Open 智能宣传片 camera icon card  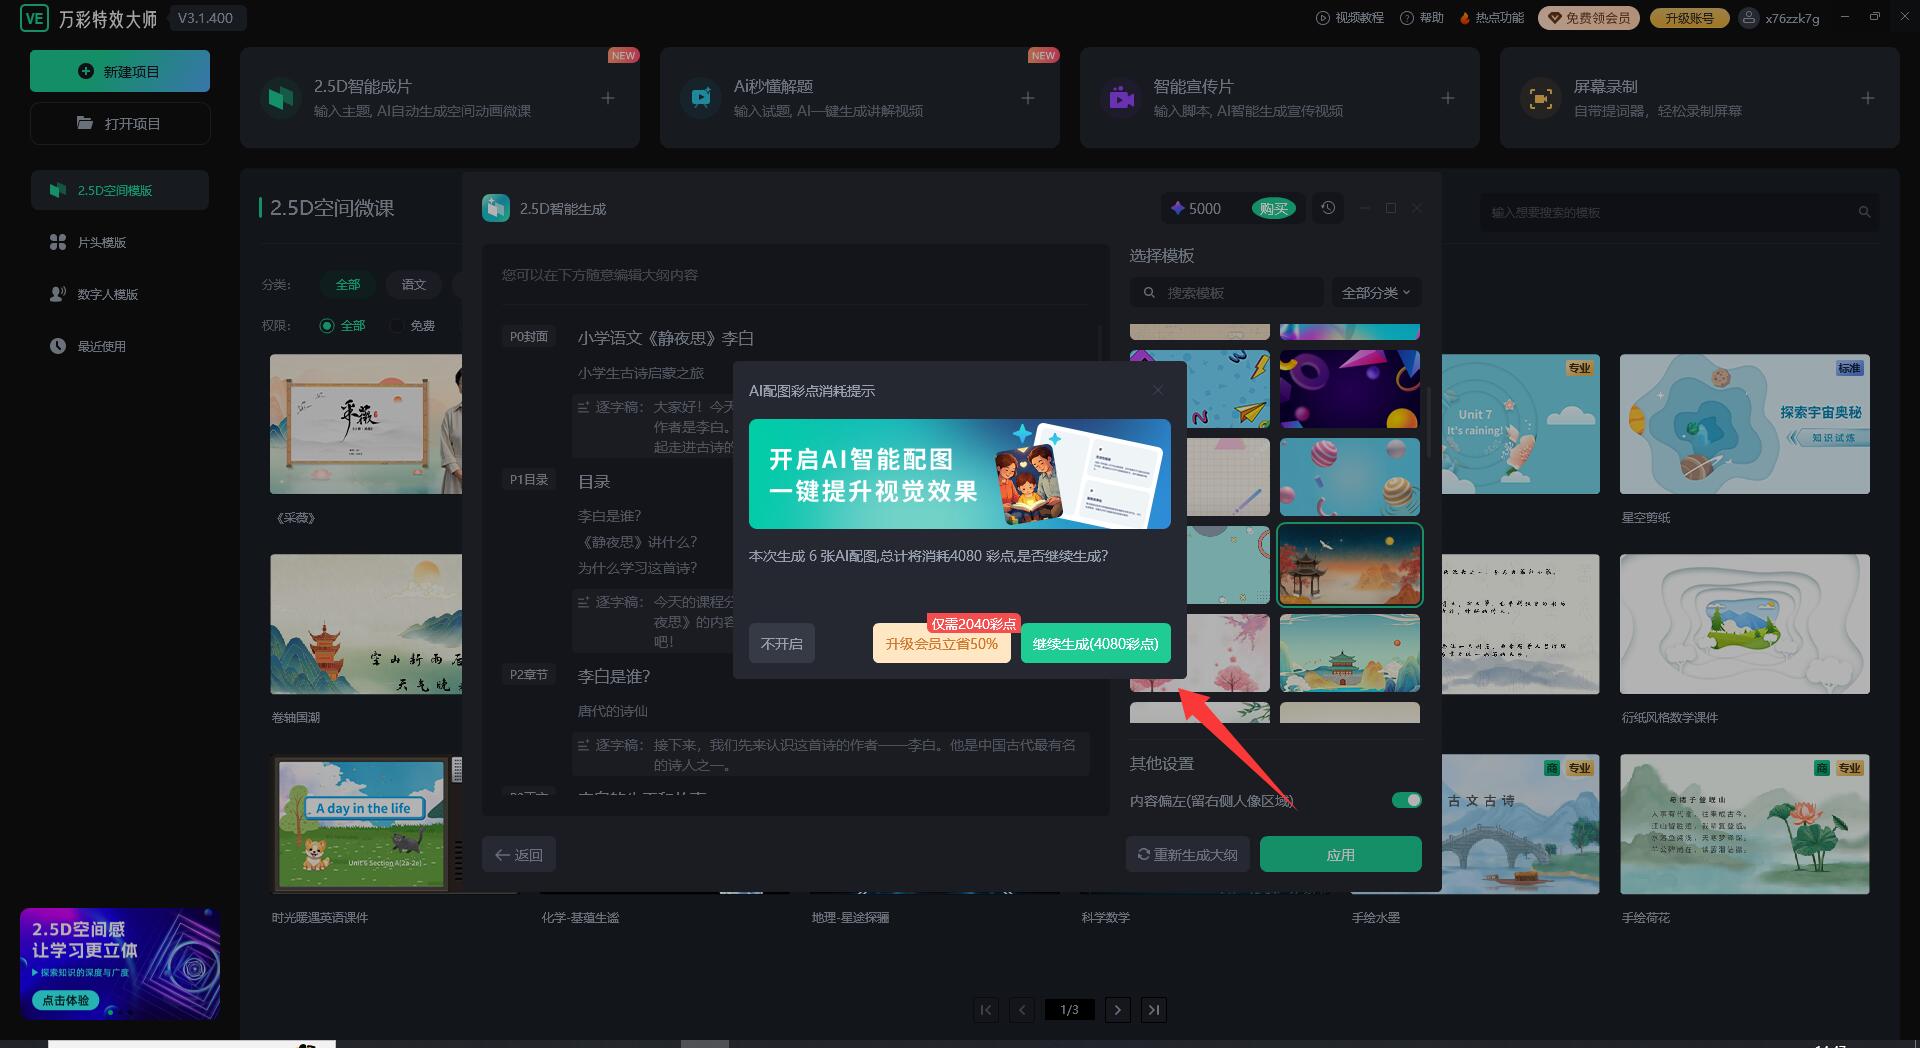pyautogui.click(x=1121, y=98)
